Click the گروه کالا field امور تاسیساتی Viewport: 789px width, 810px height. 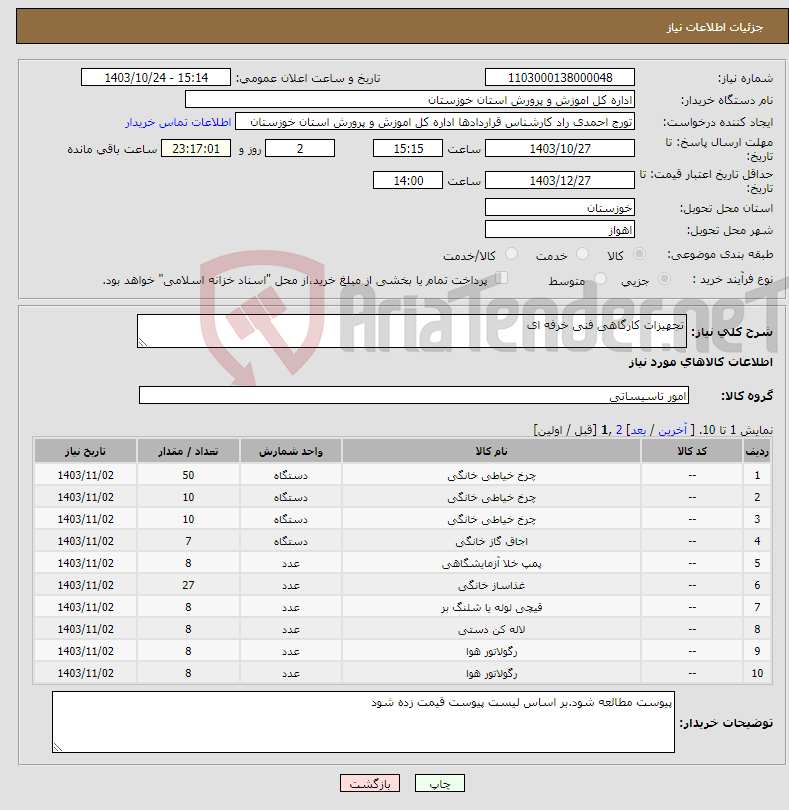[x=414, y=395]
